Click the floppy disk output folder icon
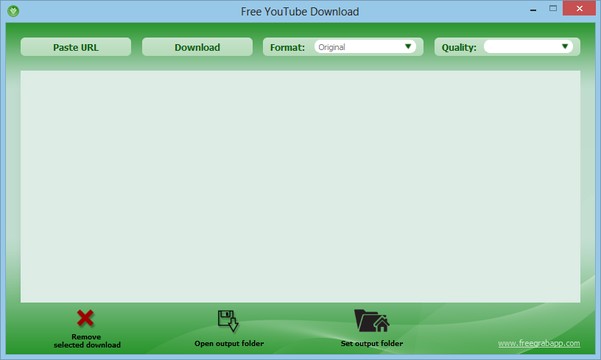The image size is (601, 360). click(x=228, y=321)
